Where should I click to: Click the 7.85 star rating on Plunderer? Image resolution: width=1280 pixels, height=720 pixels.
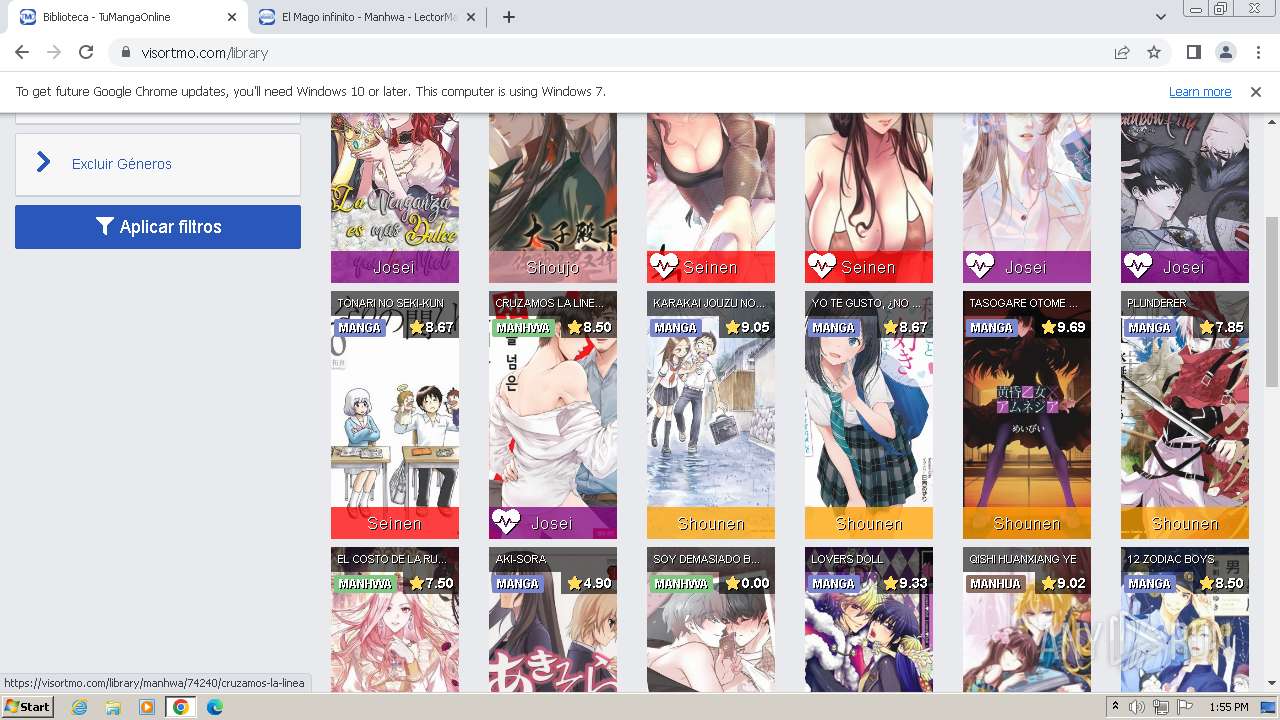click(1221, 327)
